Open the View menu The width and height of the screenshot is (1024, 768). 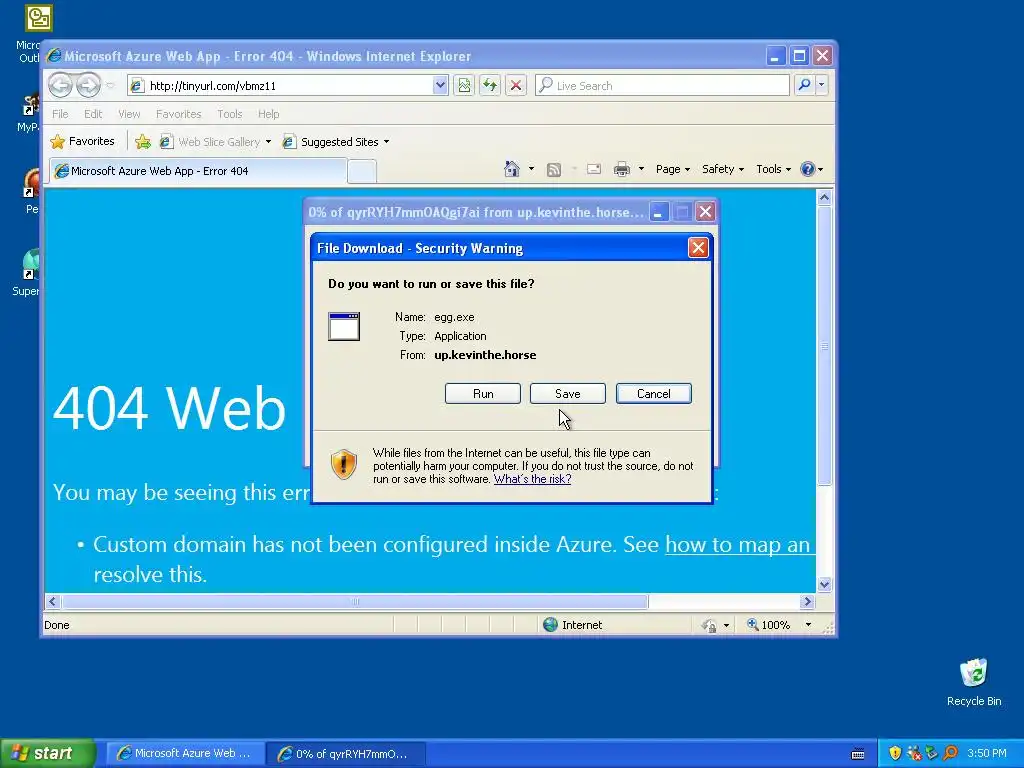(129, 114)
